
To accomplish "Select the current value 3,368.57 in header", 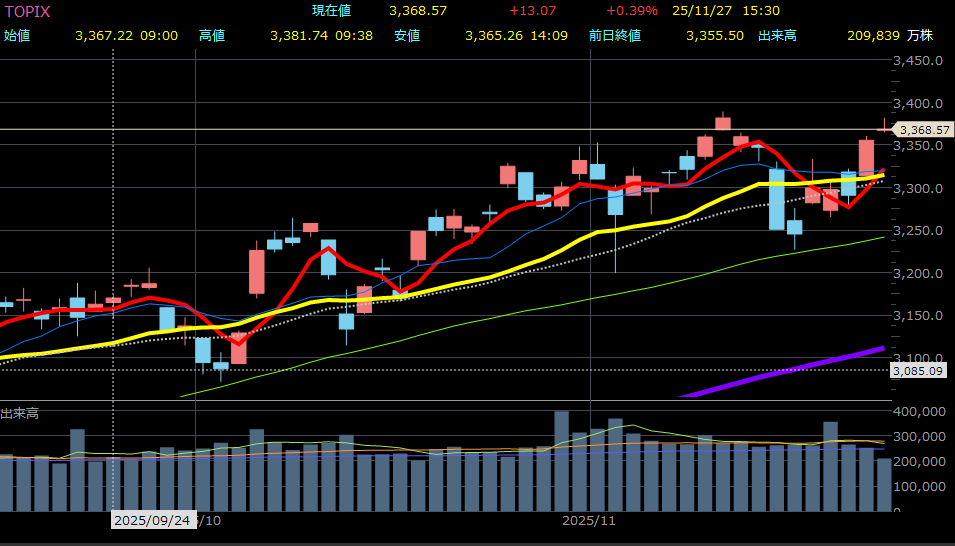I will (417, 11).
